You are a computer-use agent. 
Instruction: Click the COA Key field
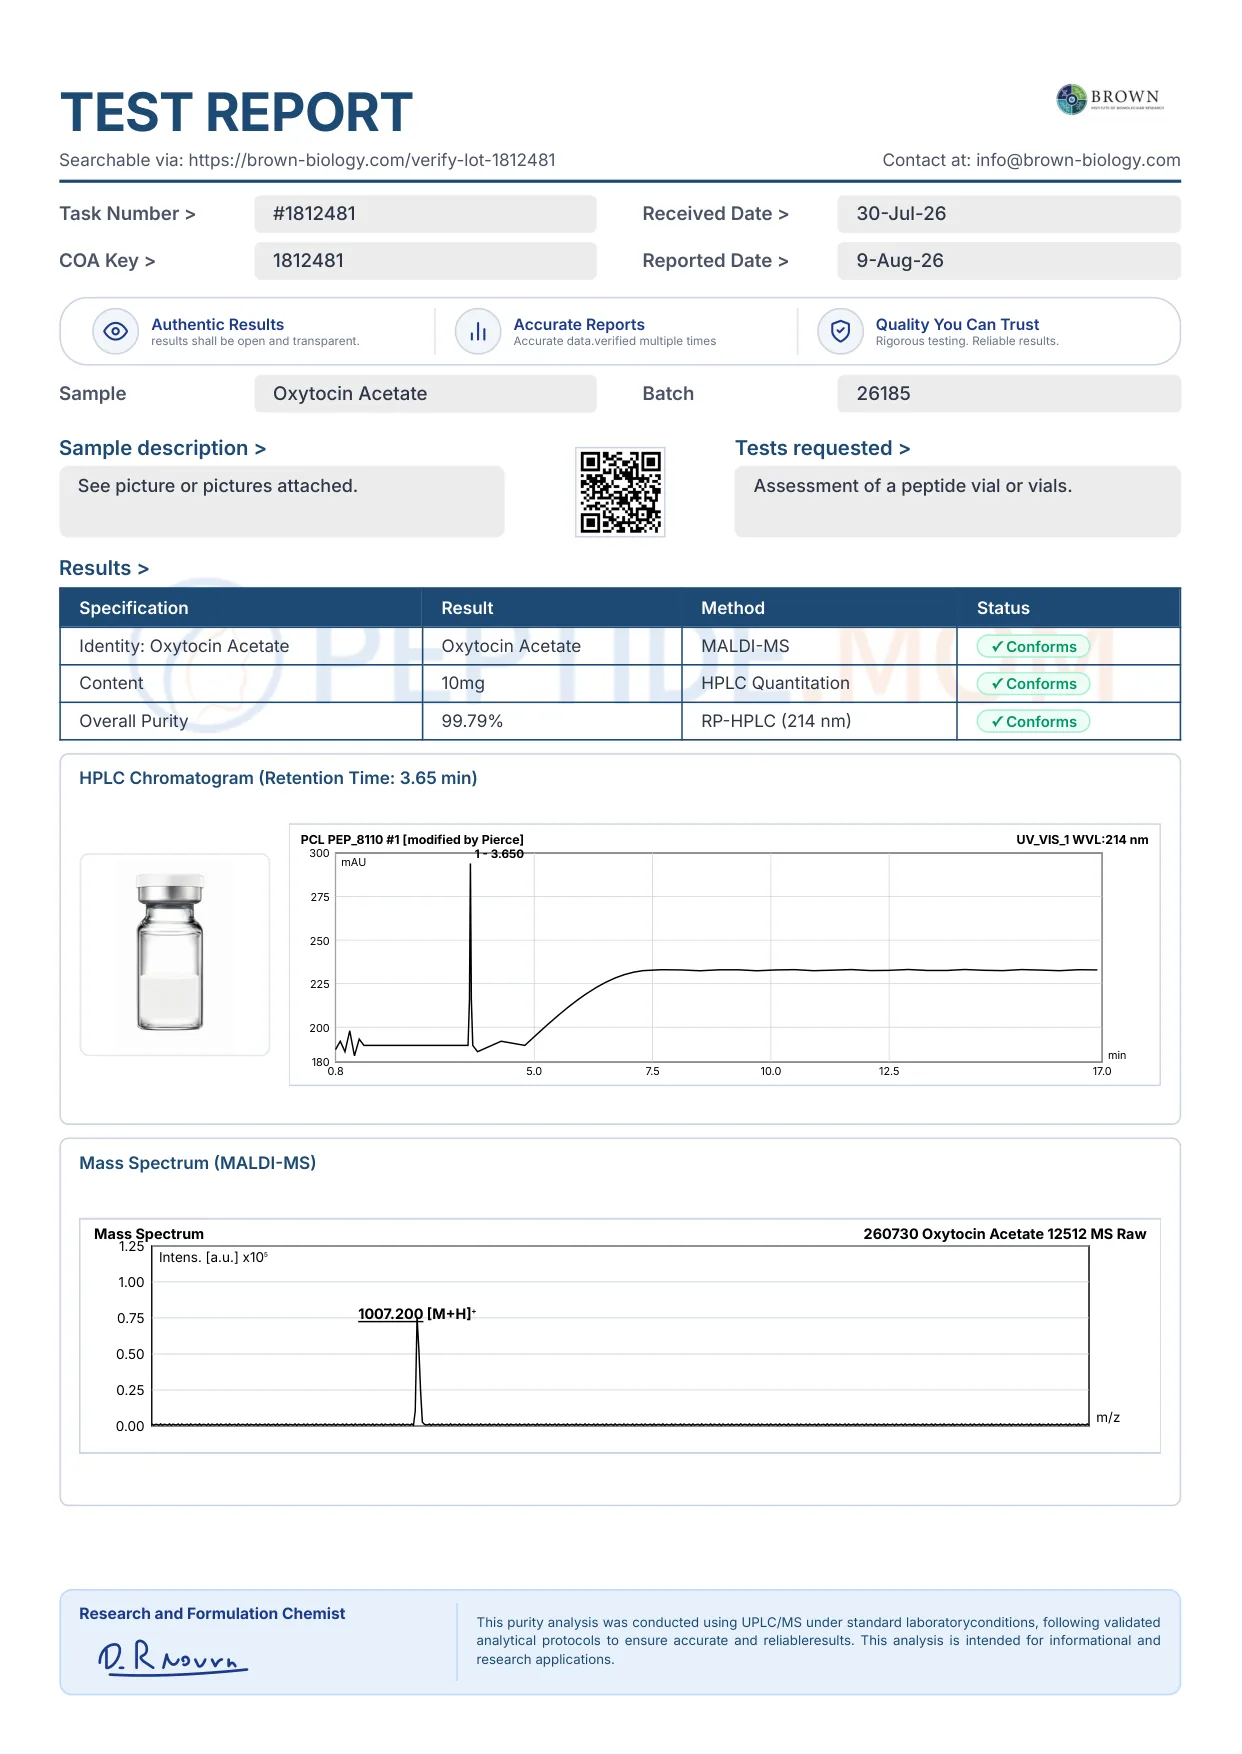(425, 261)
